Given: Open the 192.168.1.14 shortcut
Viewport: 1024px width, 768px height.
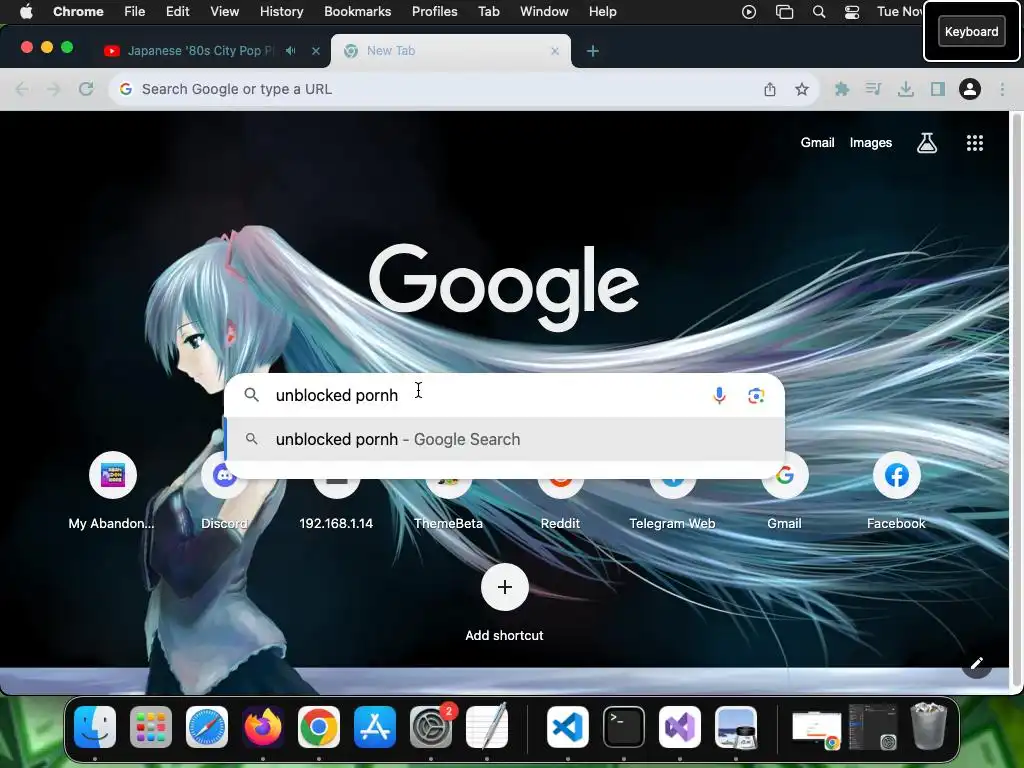Looking at the screenshot, I should [336, 503].
